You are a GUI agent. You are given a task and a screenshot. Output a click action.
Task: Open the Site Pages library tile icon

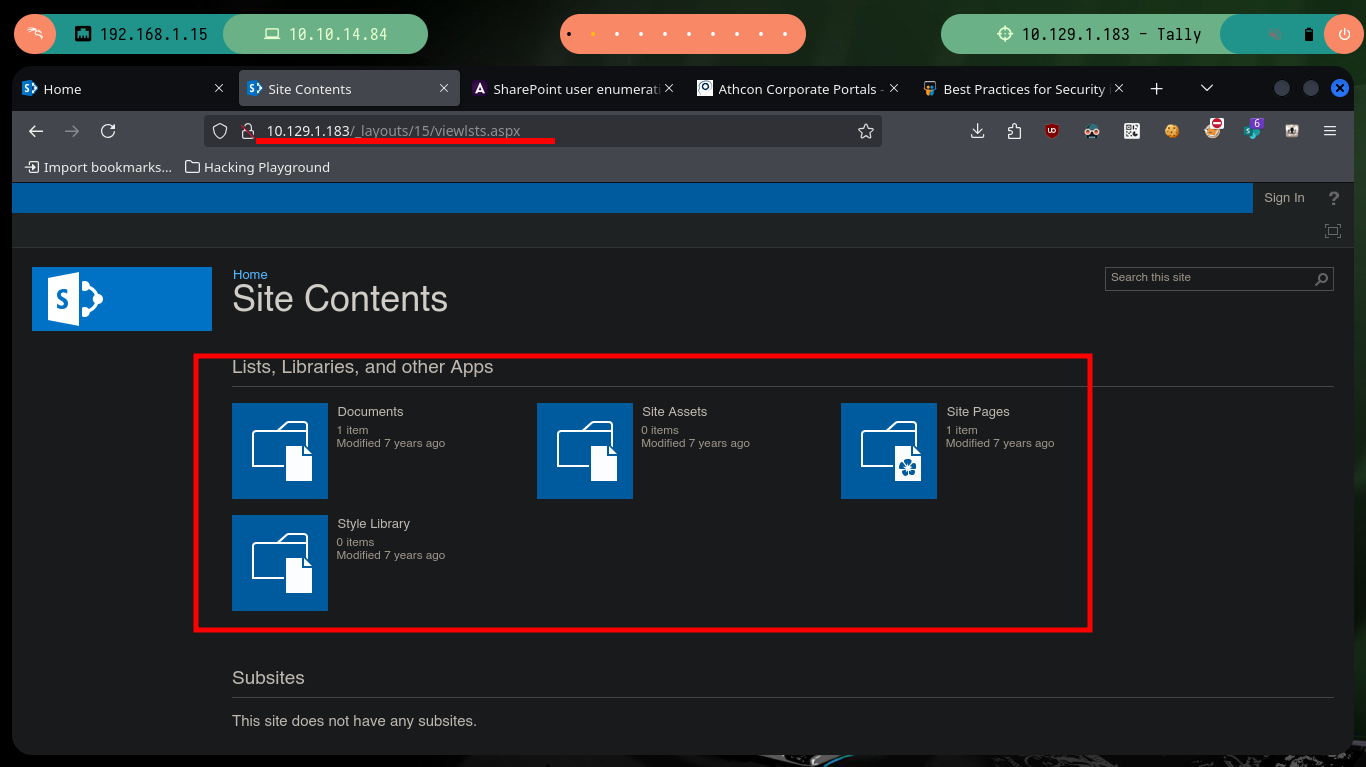click(x=889, y=451)
